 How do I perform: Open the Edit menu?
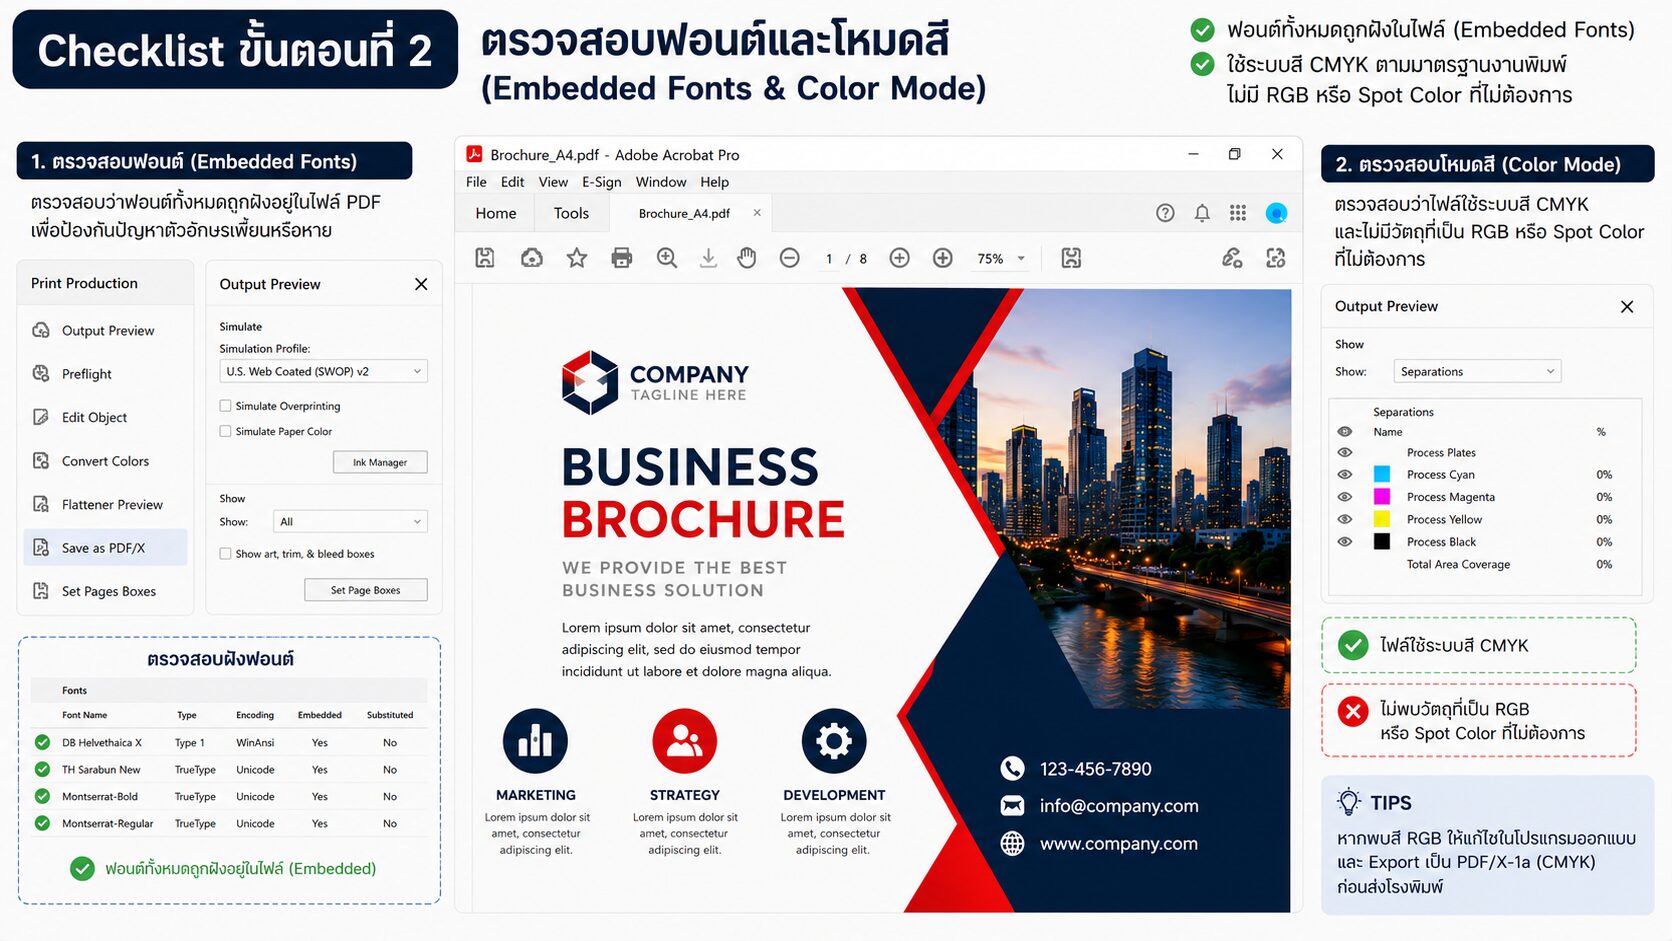point(512,182)
